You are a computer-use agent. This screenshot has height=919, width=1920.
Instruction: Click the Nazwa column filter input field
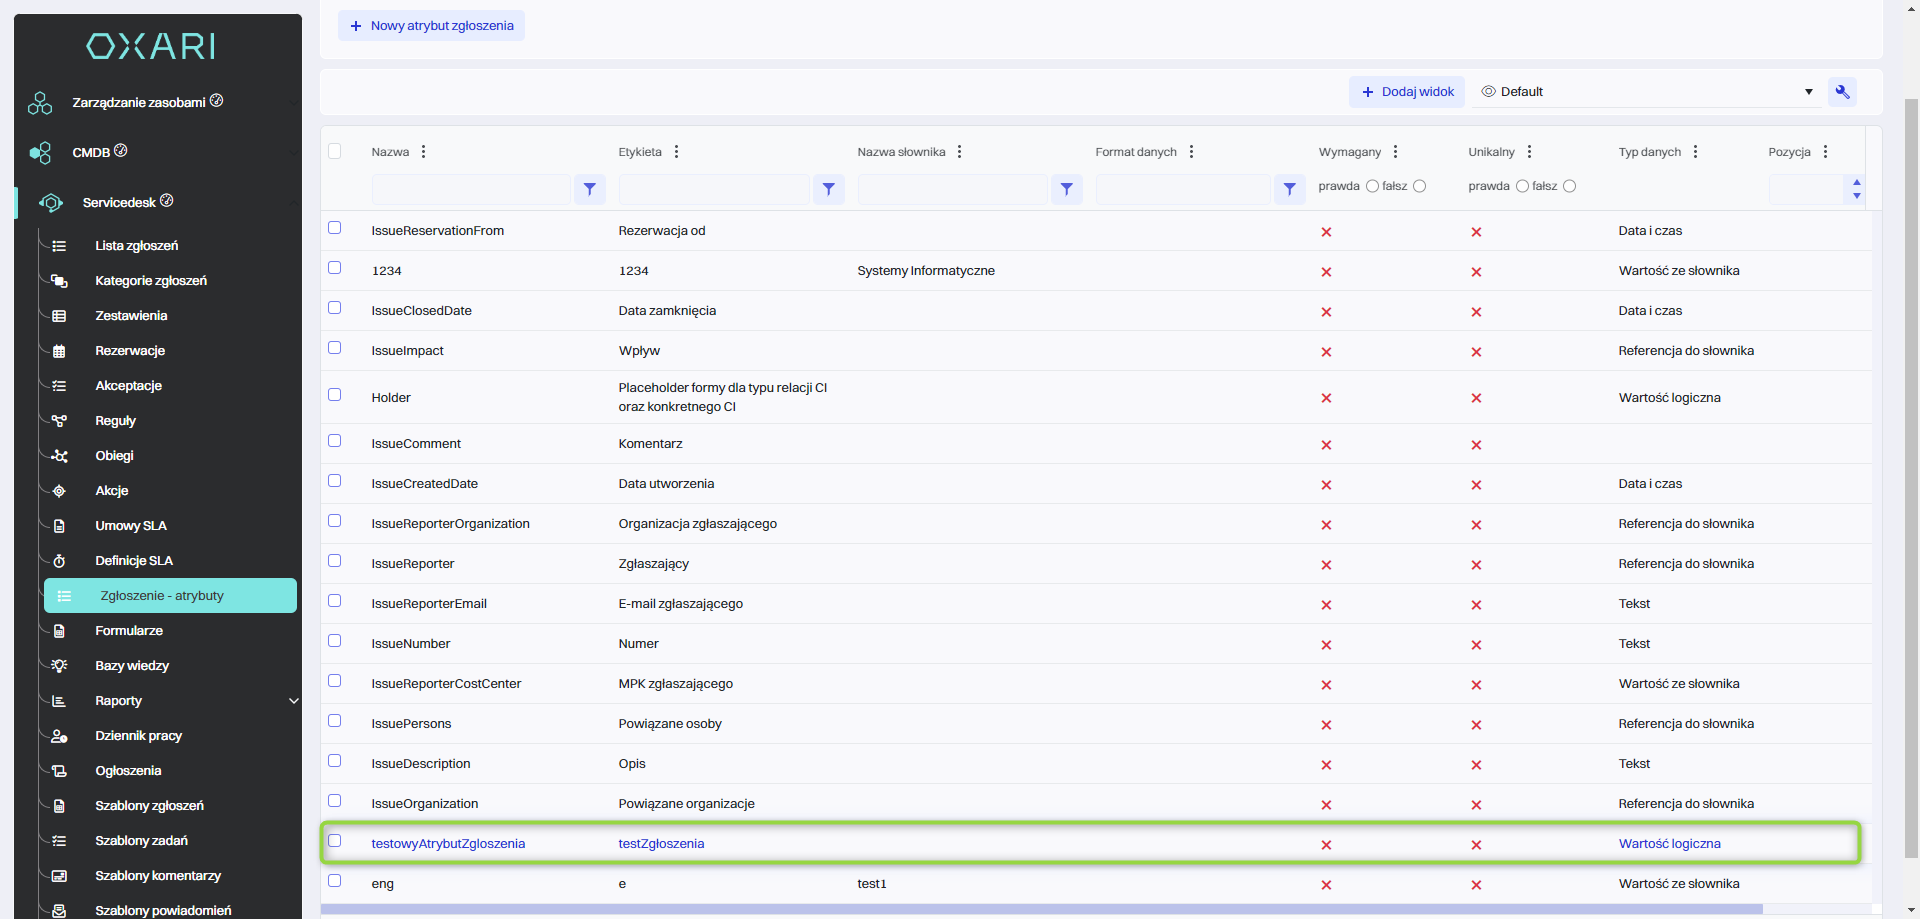(470, 189)
